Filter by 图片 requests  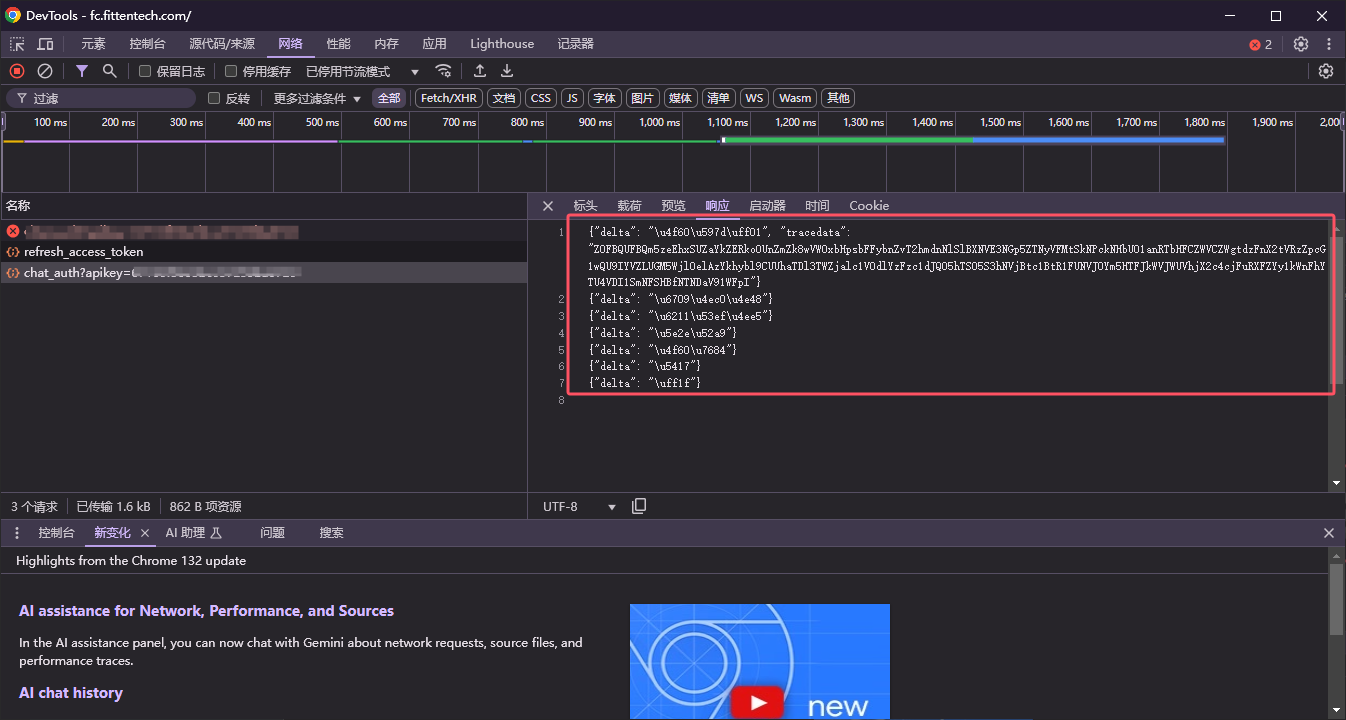click(643, 98)
